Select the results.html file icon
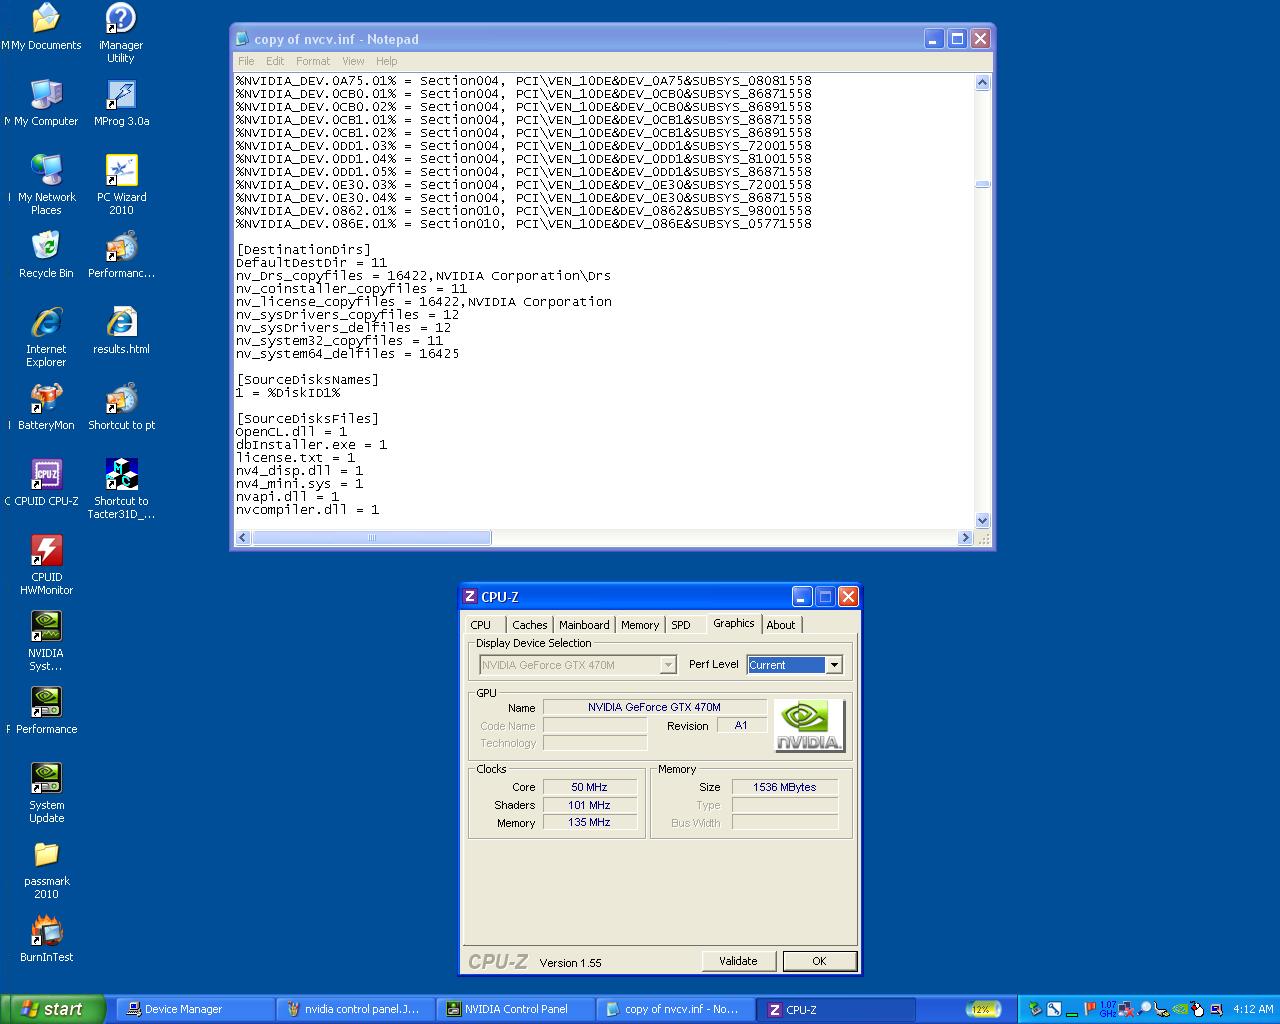Screen dimensions: 1280x1024 [121, 330]
